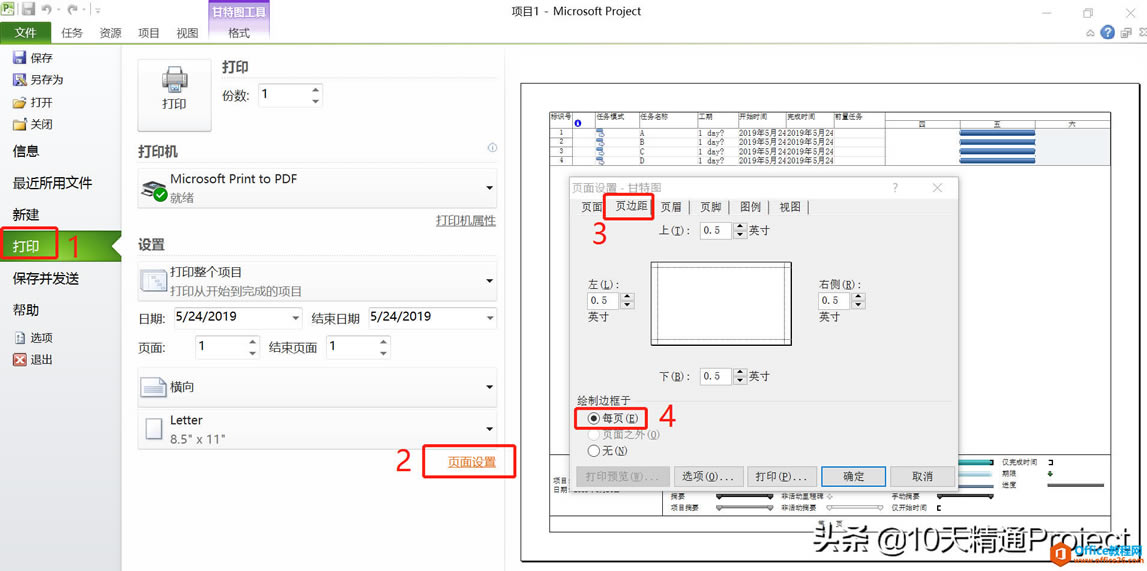The height and width of the screenshot is (571, 1147).
Task: Switch to the Page tab in dialog
Action: point(591,207)
